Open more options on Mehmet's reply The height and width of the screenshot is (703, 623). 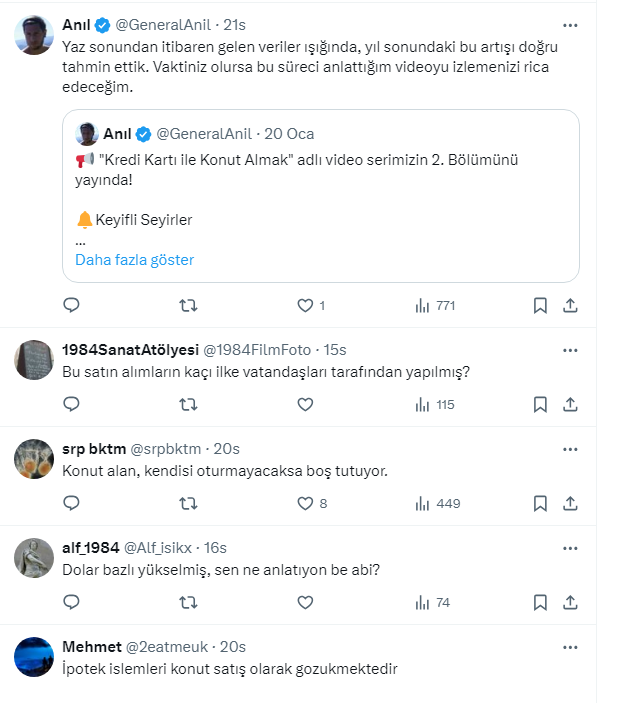570,646
